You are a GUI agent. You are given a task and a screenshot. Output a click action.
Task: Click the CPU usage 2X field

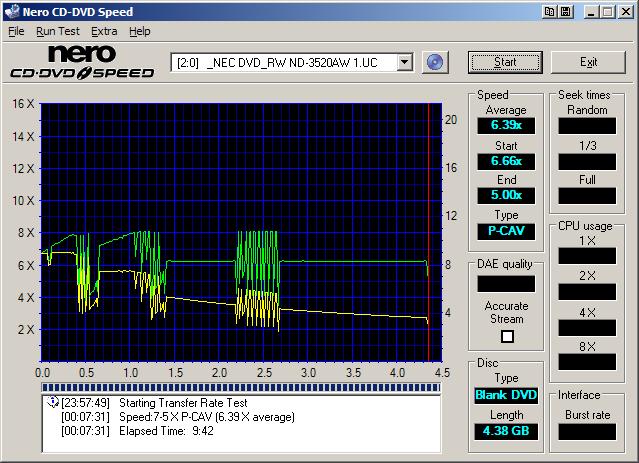click(587, 292)
